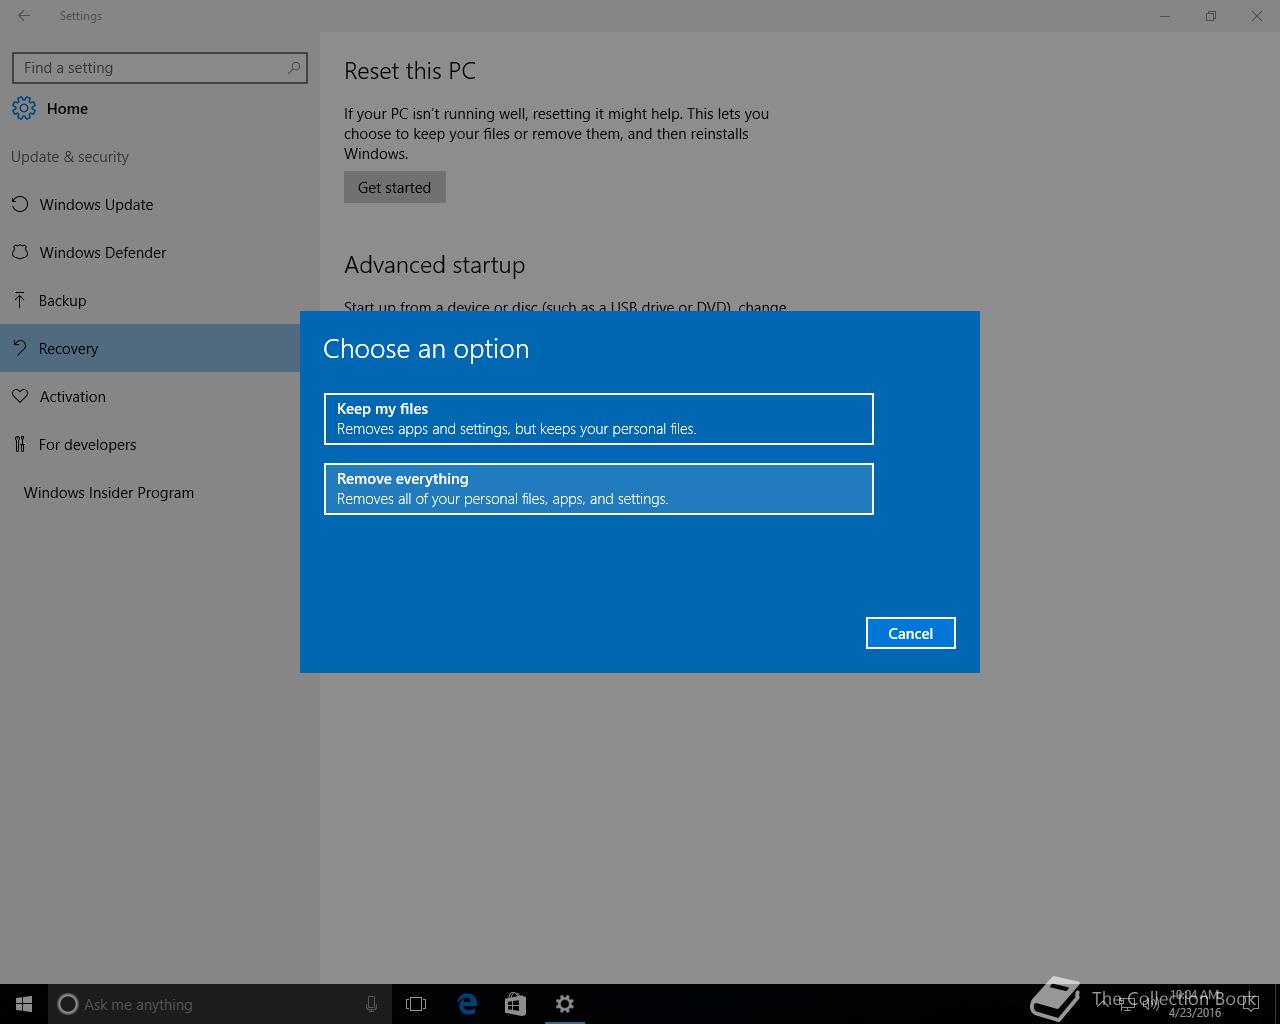Click the Settings back arrow

coord(24,16)
